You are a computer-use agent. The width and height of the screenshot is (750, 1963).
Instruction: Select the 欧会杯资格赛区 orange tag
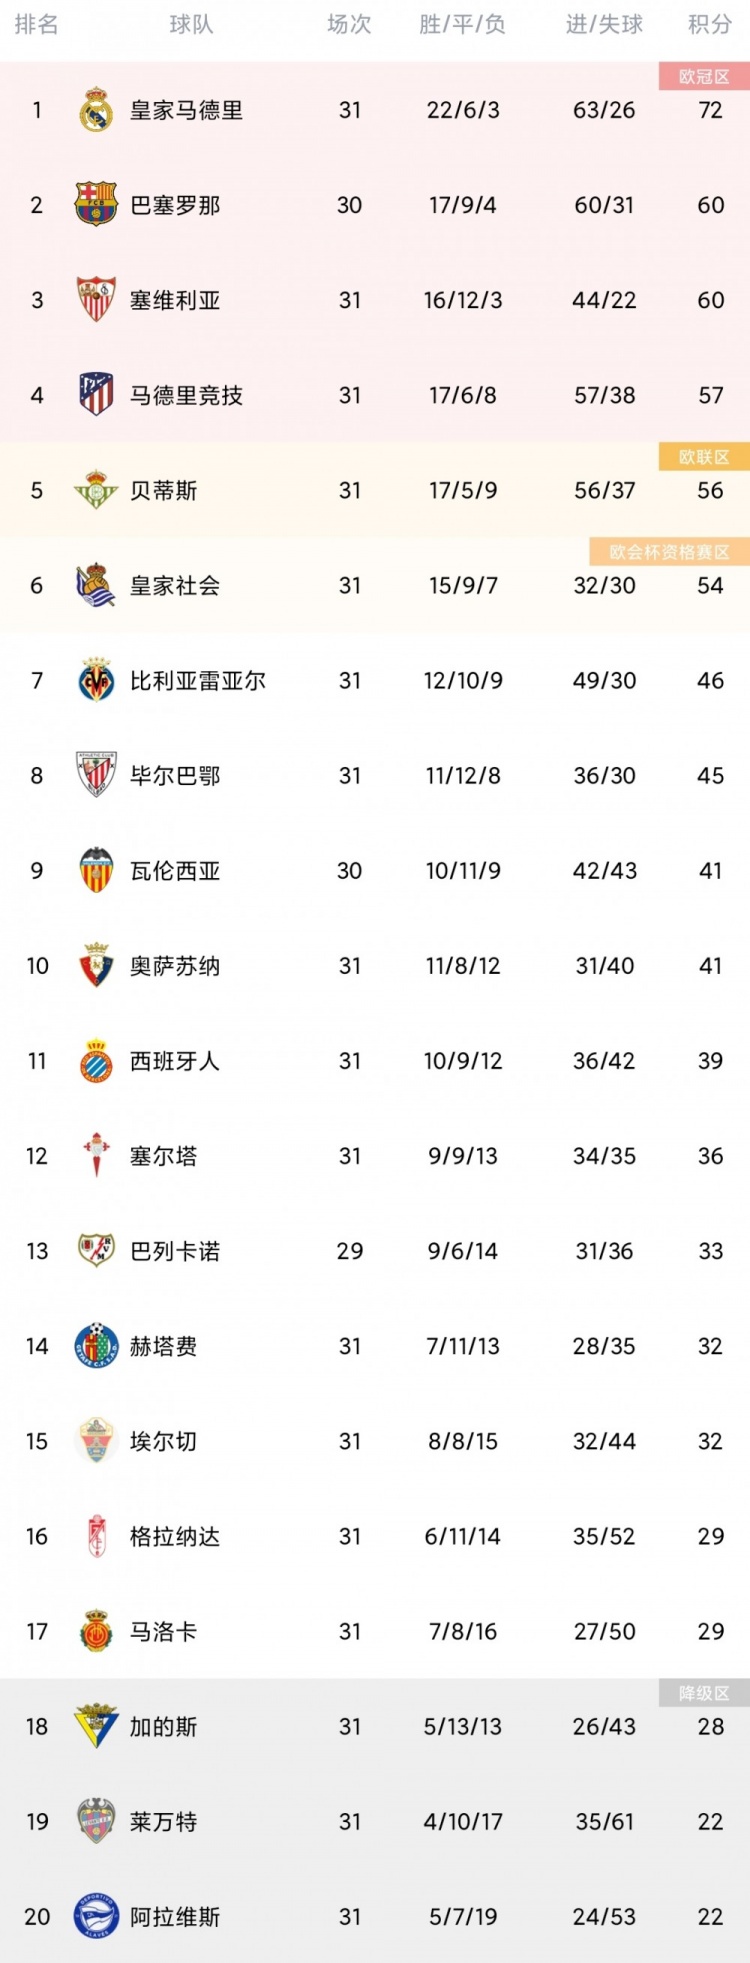click(670, 552)
